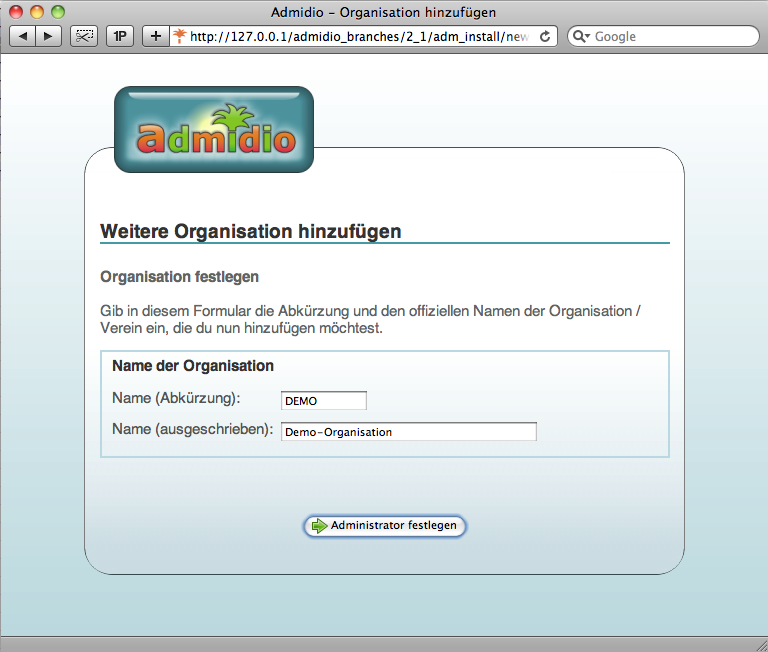768x652 pixels.
Task: Click the site favicon in the address bar
Action: coord(180,36)
